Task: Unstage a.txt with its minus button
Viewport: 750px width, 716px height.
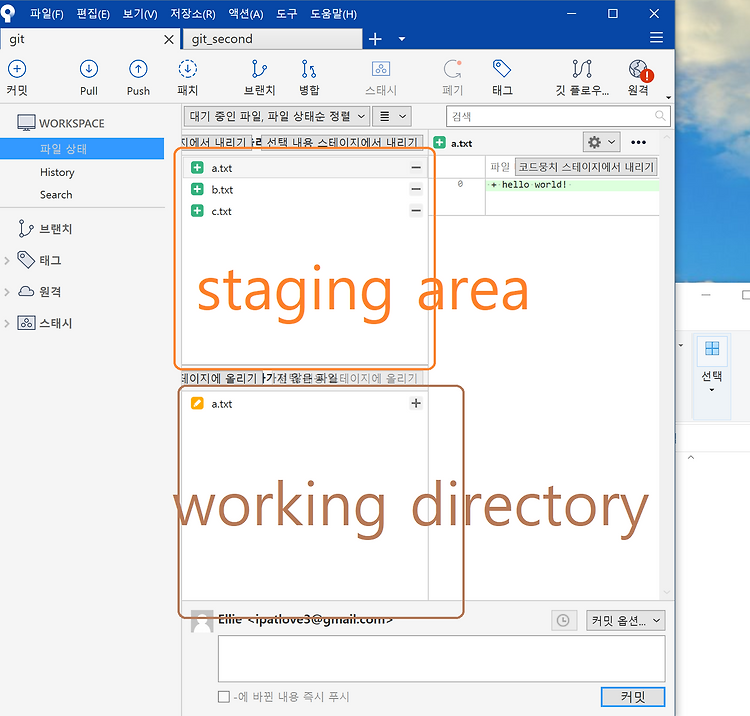Action: tap(416, 168)
